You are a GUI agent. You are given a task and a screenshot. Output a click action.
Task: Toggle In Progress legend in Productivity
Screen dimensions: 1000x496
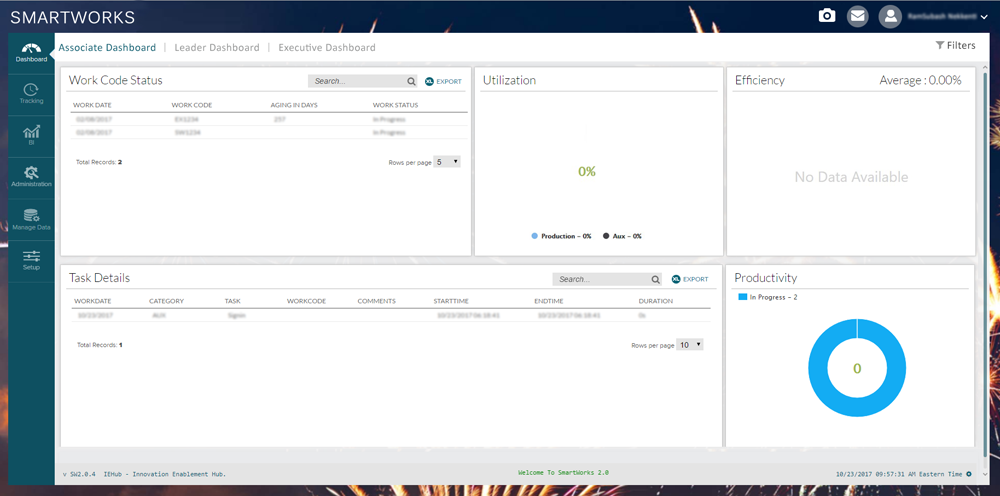pyautogui.click(x=767, y=297)
